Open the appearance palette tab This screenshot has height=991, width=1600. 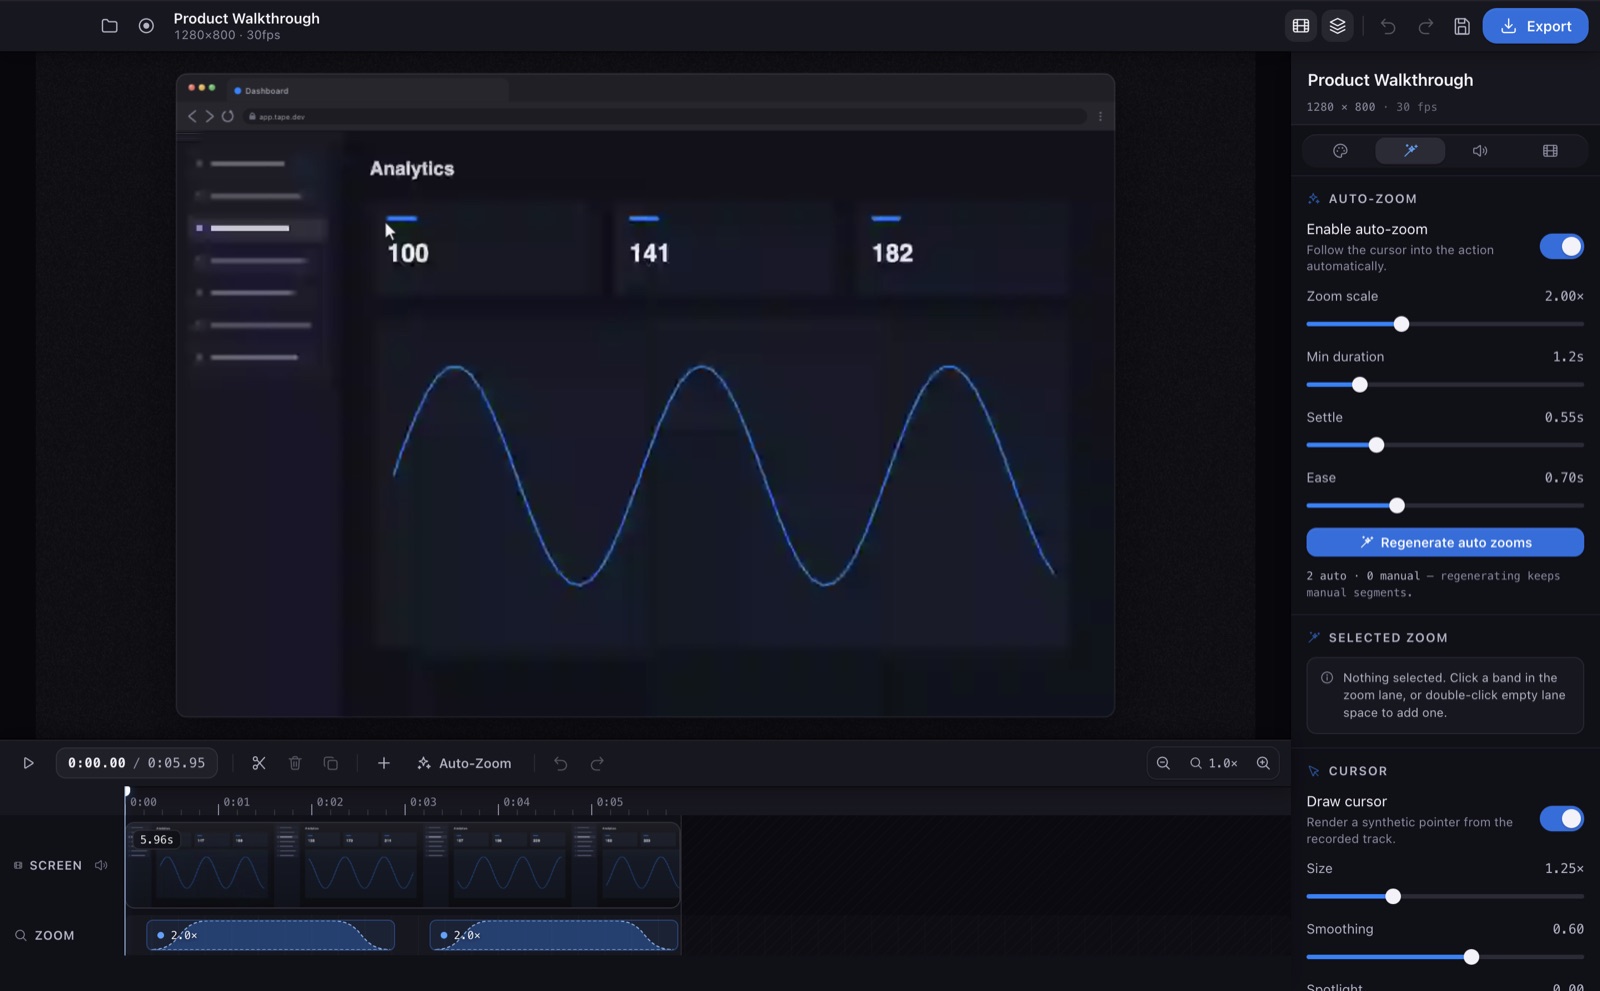(x=1340, y=151)
